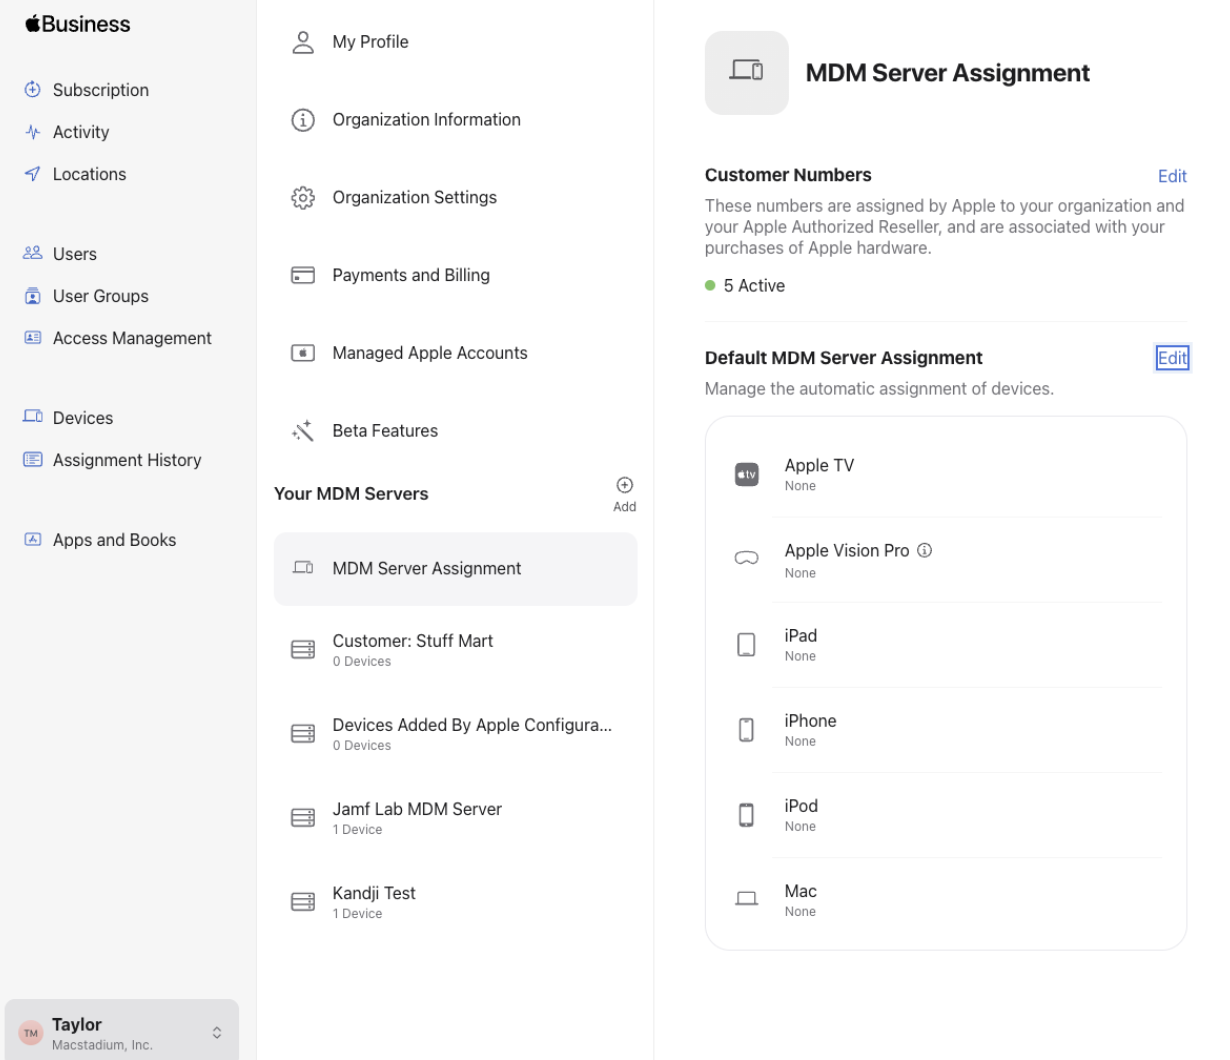1230x1060 pixels.
Task: Click the Apps and Books icon
Action: point(33,539)
